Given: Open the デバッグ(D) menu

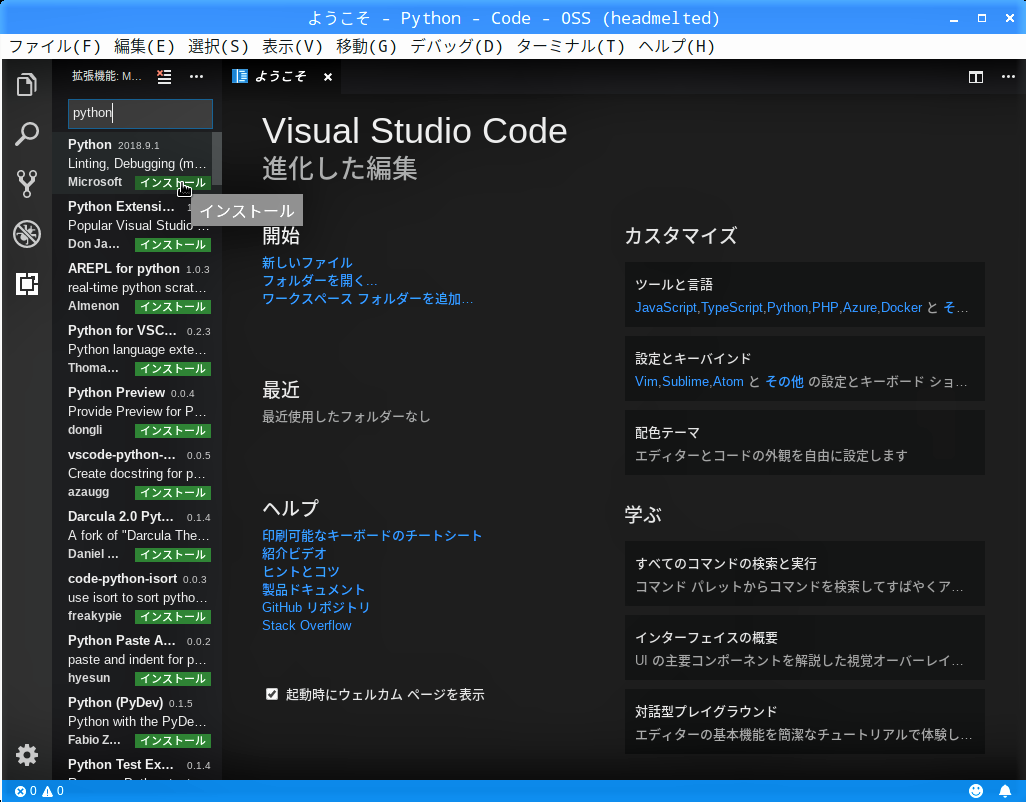Looking at the screenshot, I should (457, 46).
